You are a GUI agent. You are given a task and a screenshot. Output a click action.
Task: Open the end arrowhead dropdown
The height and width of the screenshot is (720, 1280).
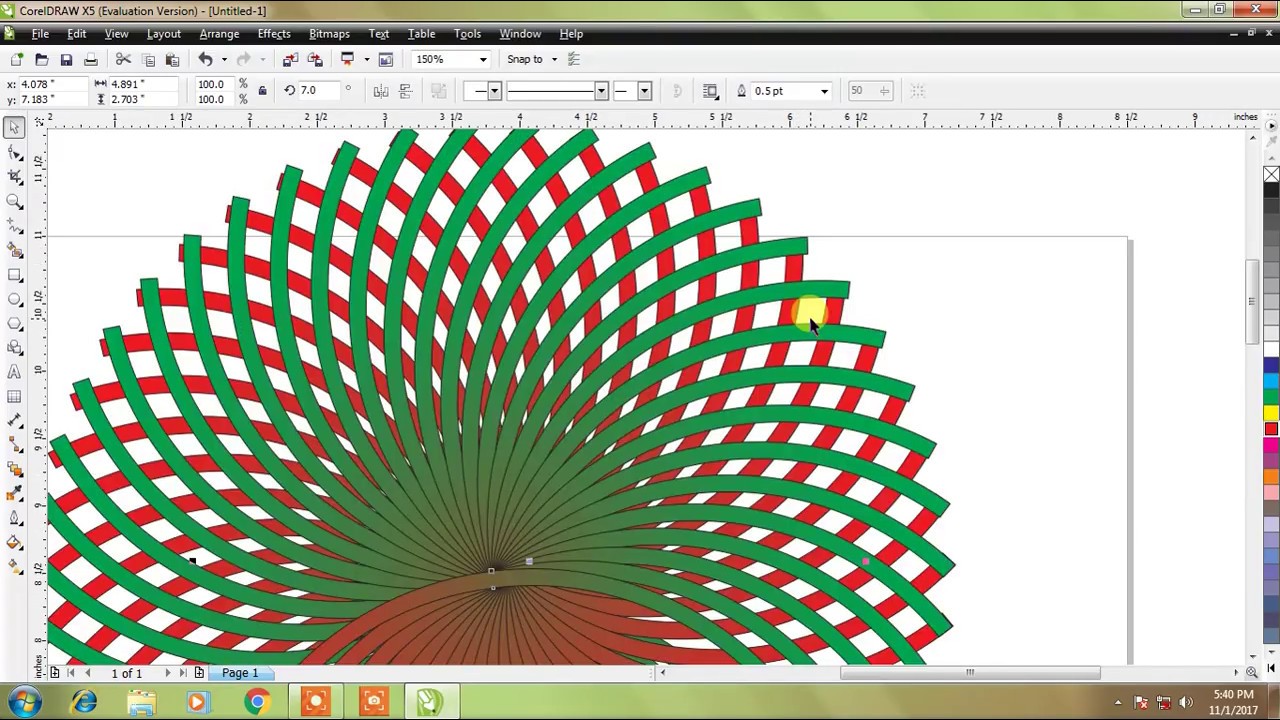[643, 91]
